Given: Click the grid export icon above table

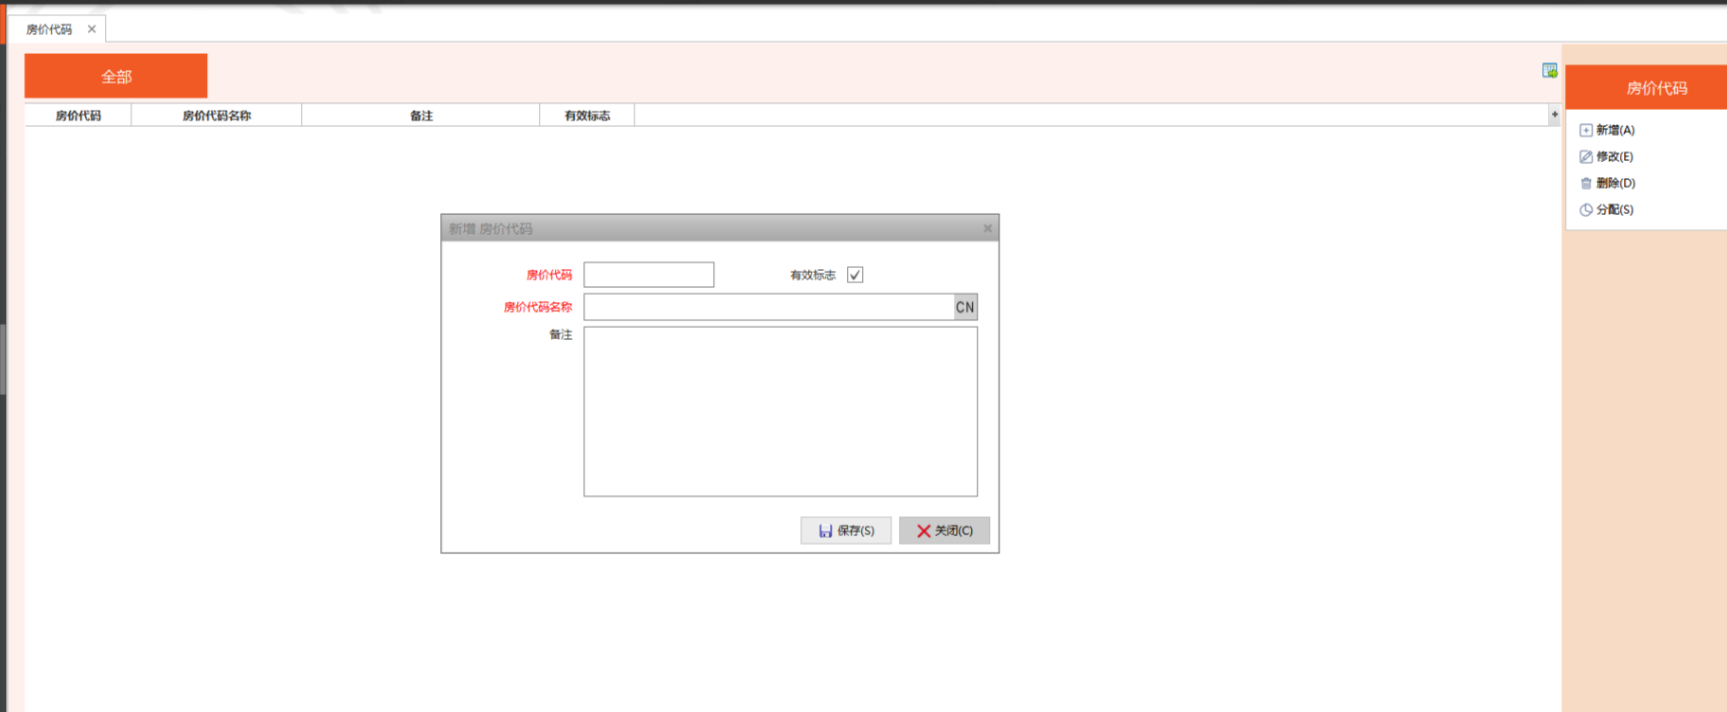Looking at the screenshot, I should click(1549, 70).
